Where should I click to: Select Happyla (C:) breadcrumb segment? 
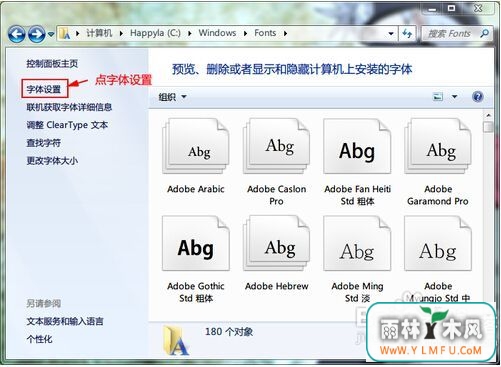155,33
